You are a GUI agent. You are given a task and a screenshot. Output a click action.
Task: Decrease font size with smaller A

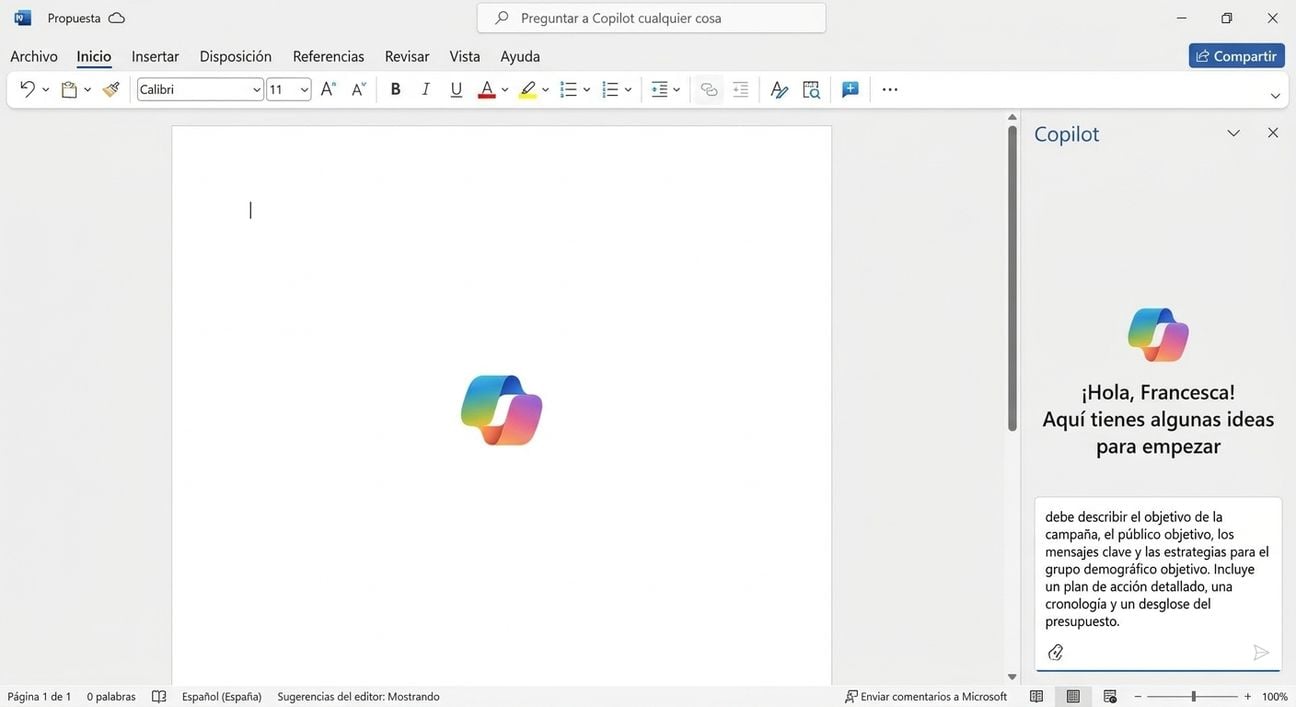359,89
